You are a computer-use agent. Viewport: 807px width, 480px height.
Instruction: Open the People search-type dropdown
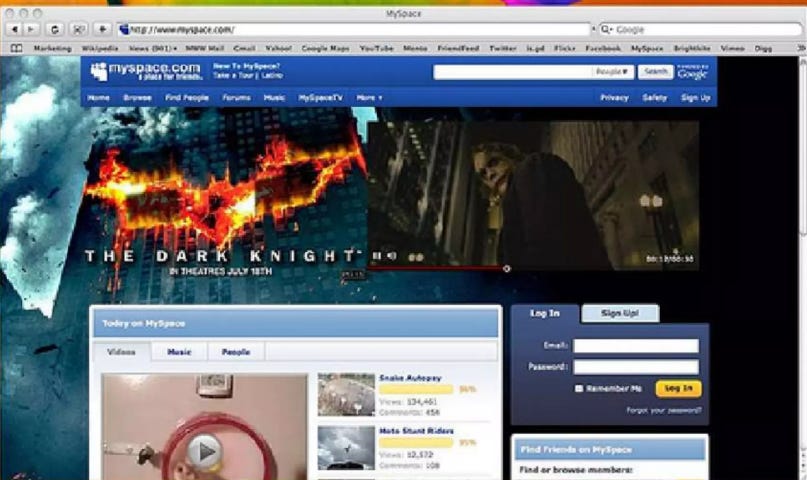[x=612, y=72]
